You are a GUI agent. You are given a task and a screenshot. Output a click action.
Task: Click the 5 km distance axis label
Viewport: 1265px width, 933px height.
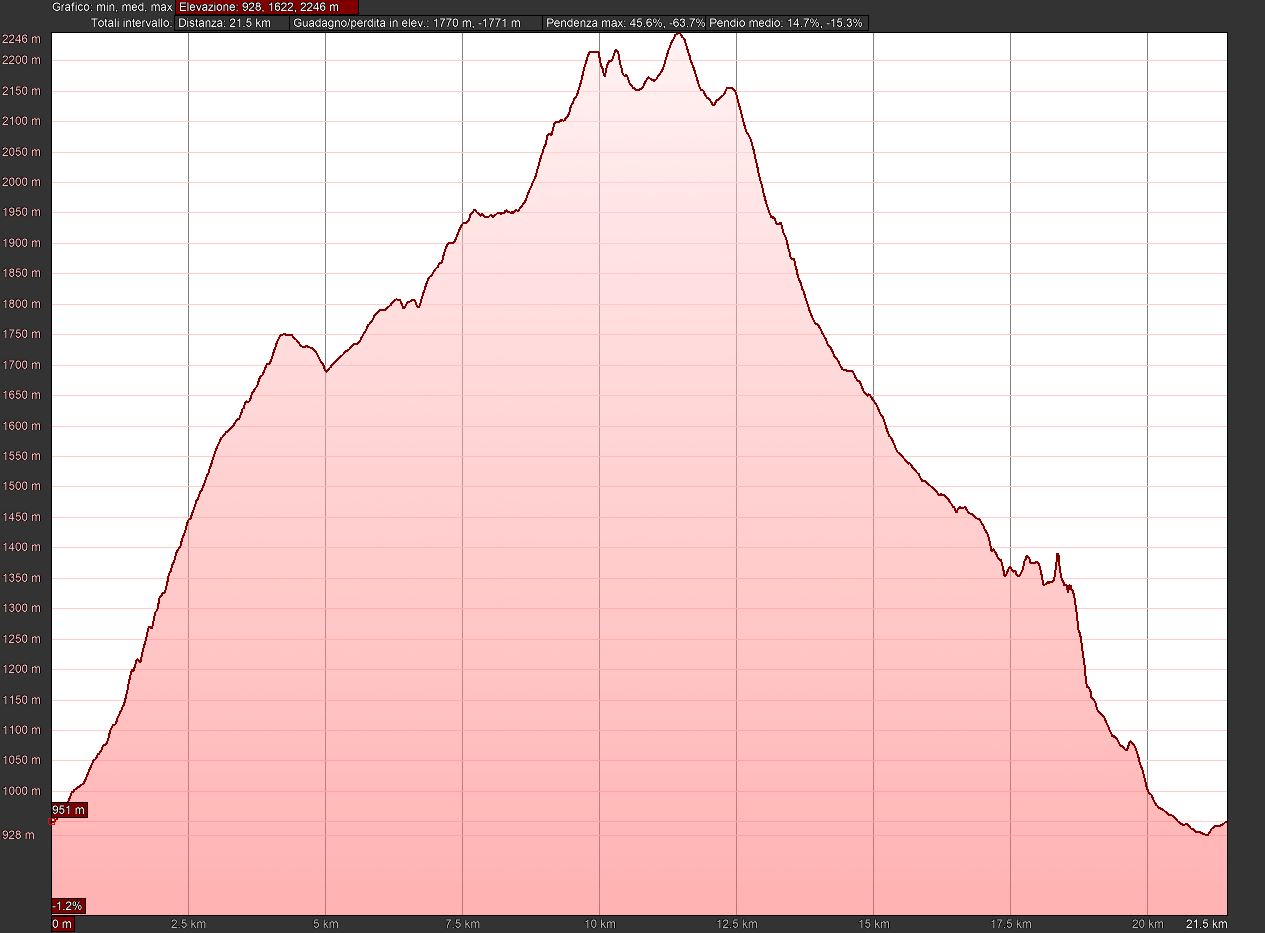[x=325, y=924]
